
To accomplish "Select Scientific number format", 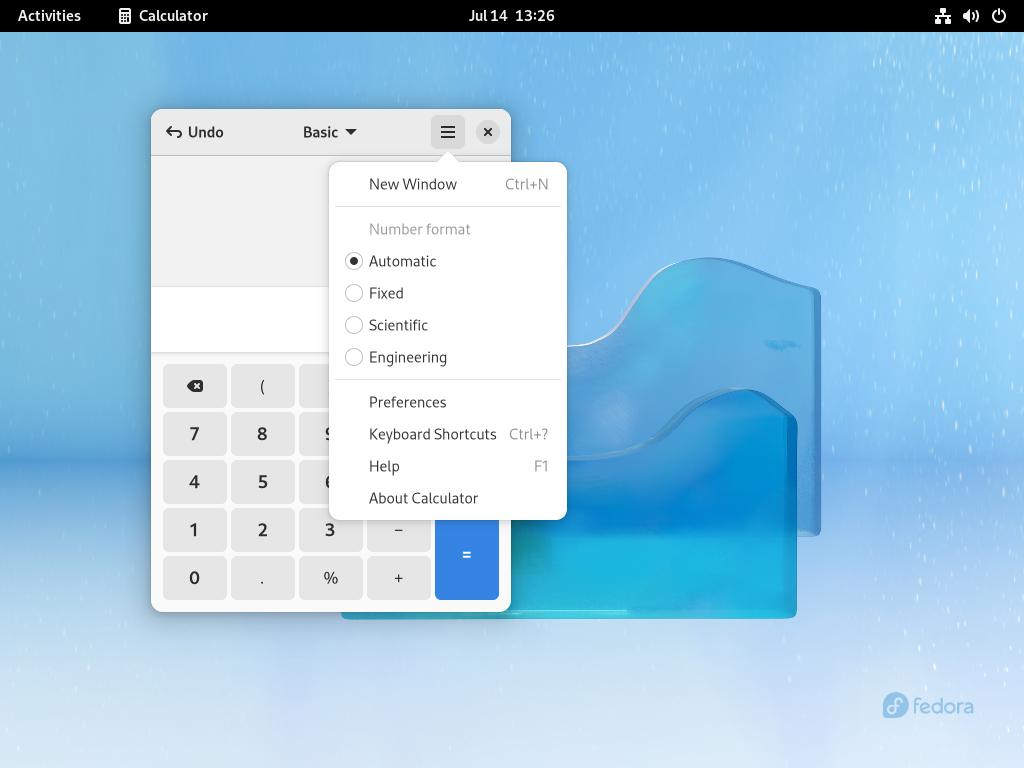I will pyautogui.click(x=448, y=325).
